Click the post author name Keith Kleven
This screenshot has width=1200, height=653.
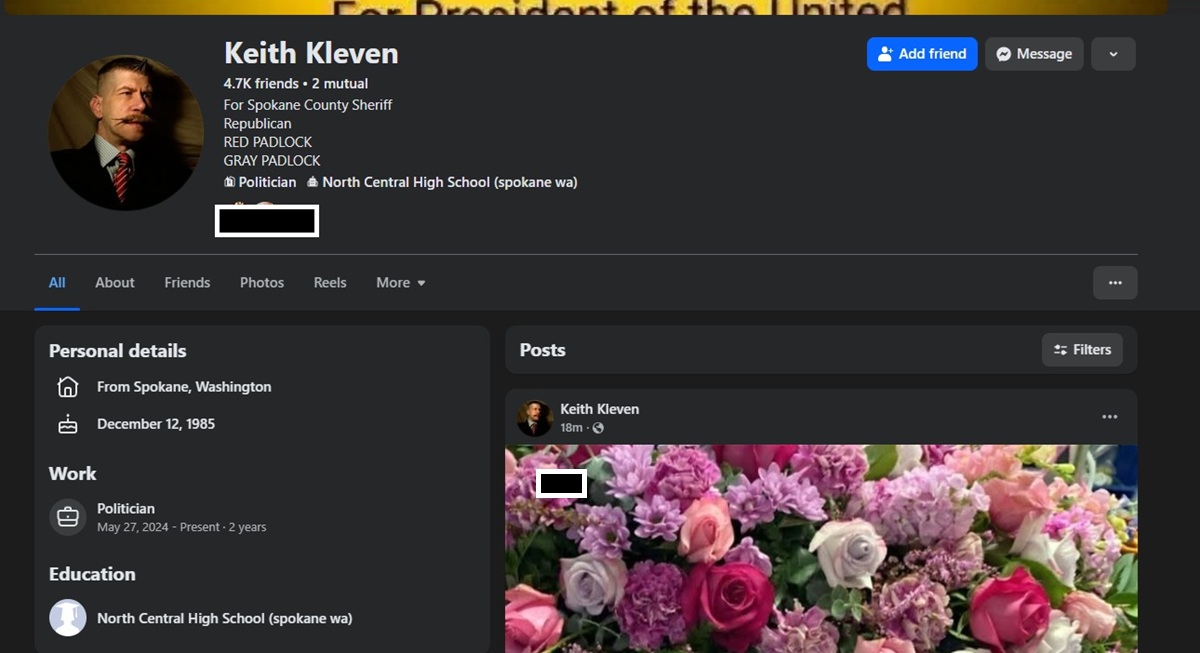point(599,409)
